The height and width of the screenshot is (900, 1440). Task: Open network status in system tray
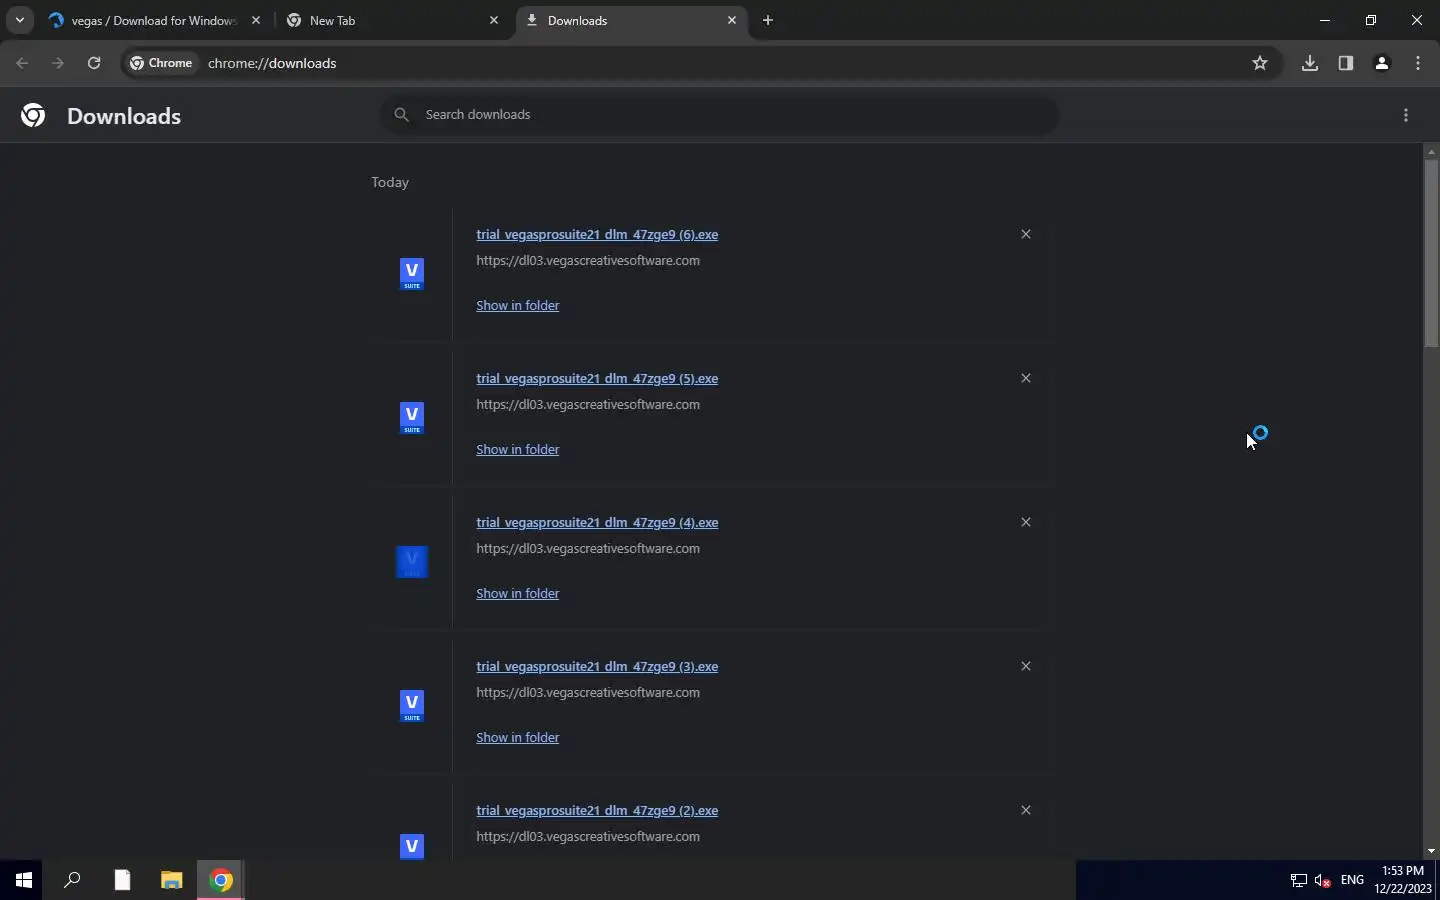[1298, 881]
